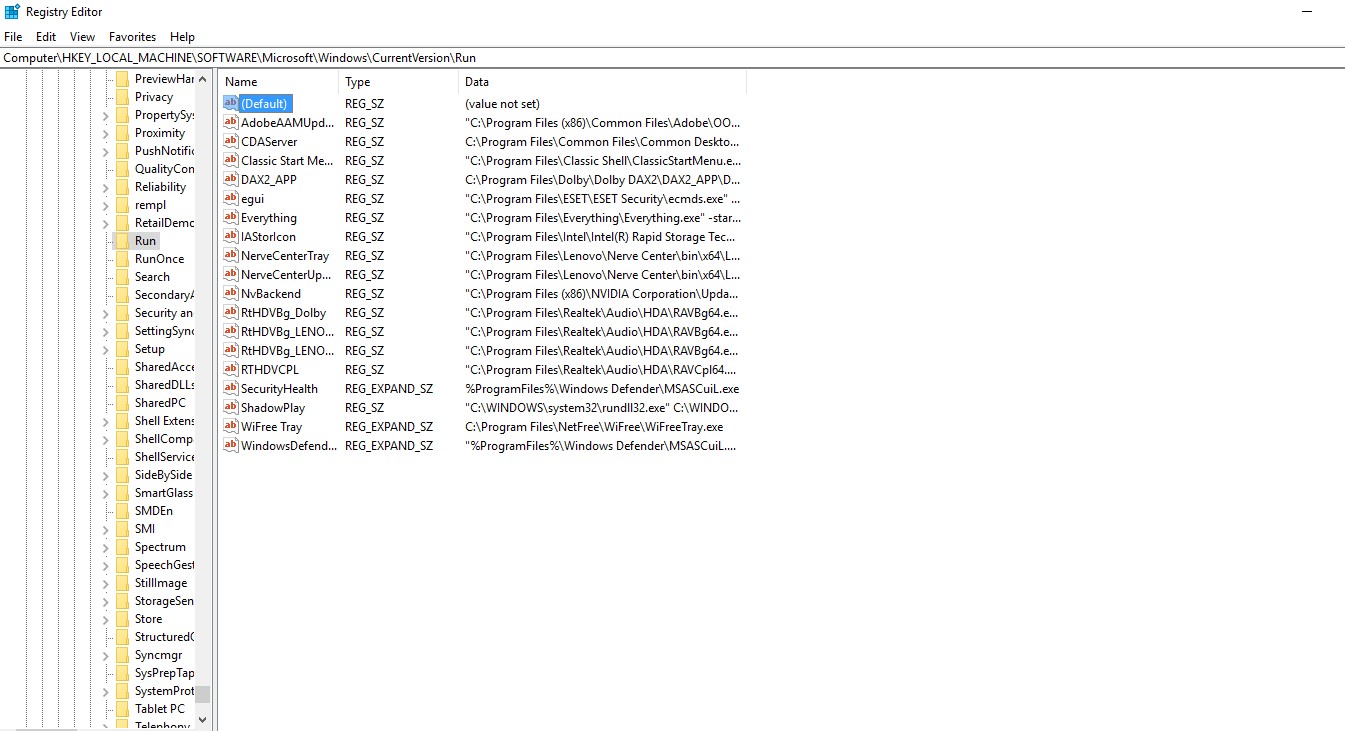Expand the PushNotific key in the tree
Image resolution: width=1345 pixels, height=731 pixels.
(106, 151)
